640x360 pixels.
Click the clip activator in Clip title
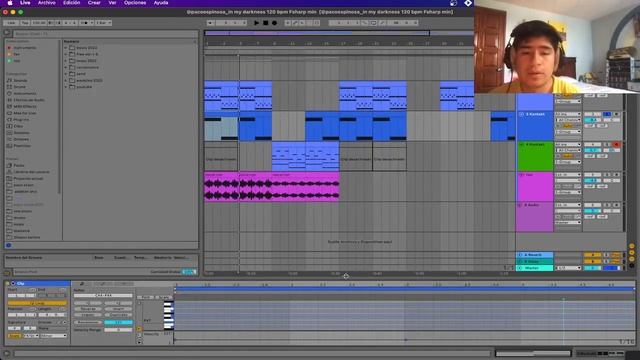click(13, 283)
